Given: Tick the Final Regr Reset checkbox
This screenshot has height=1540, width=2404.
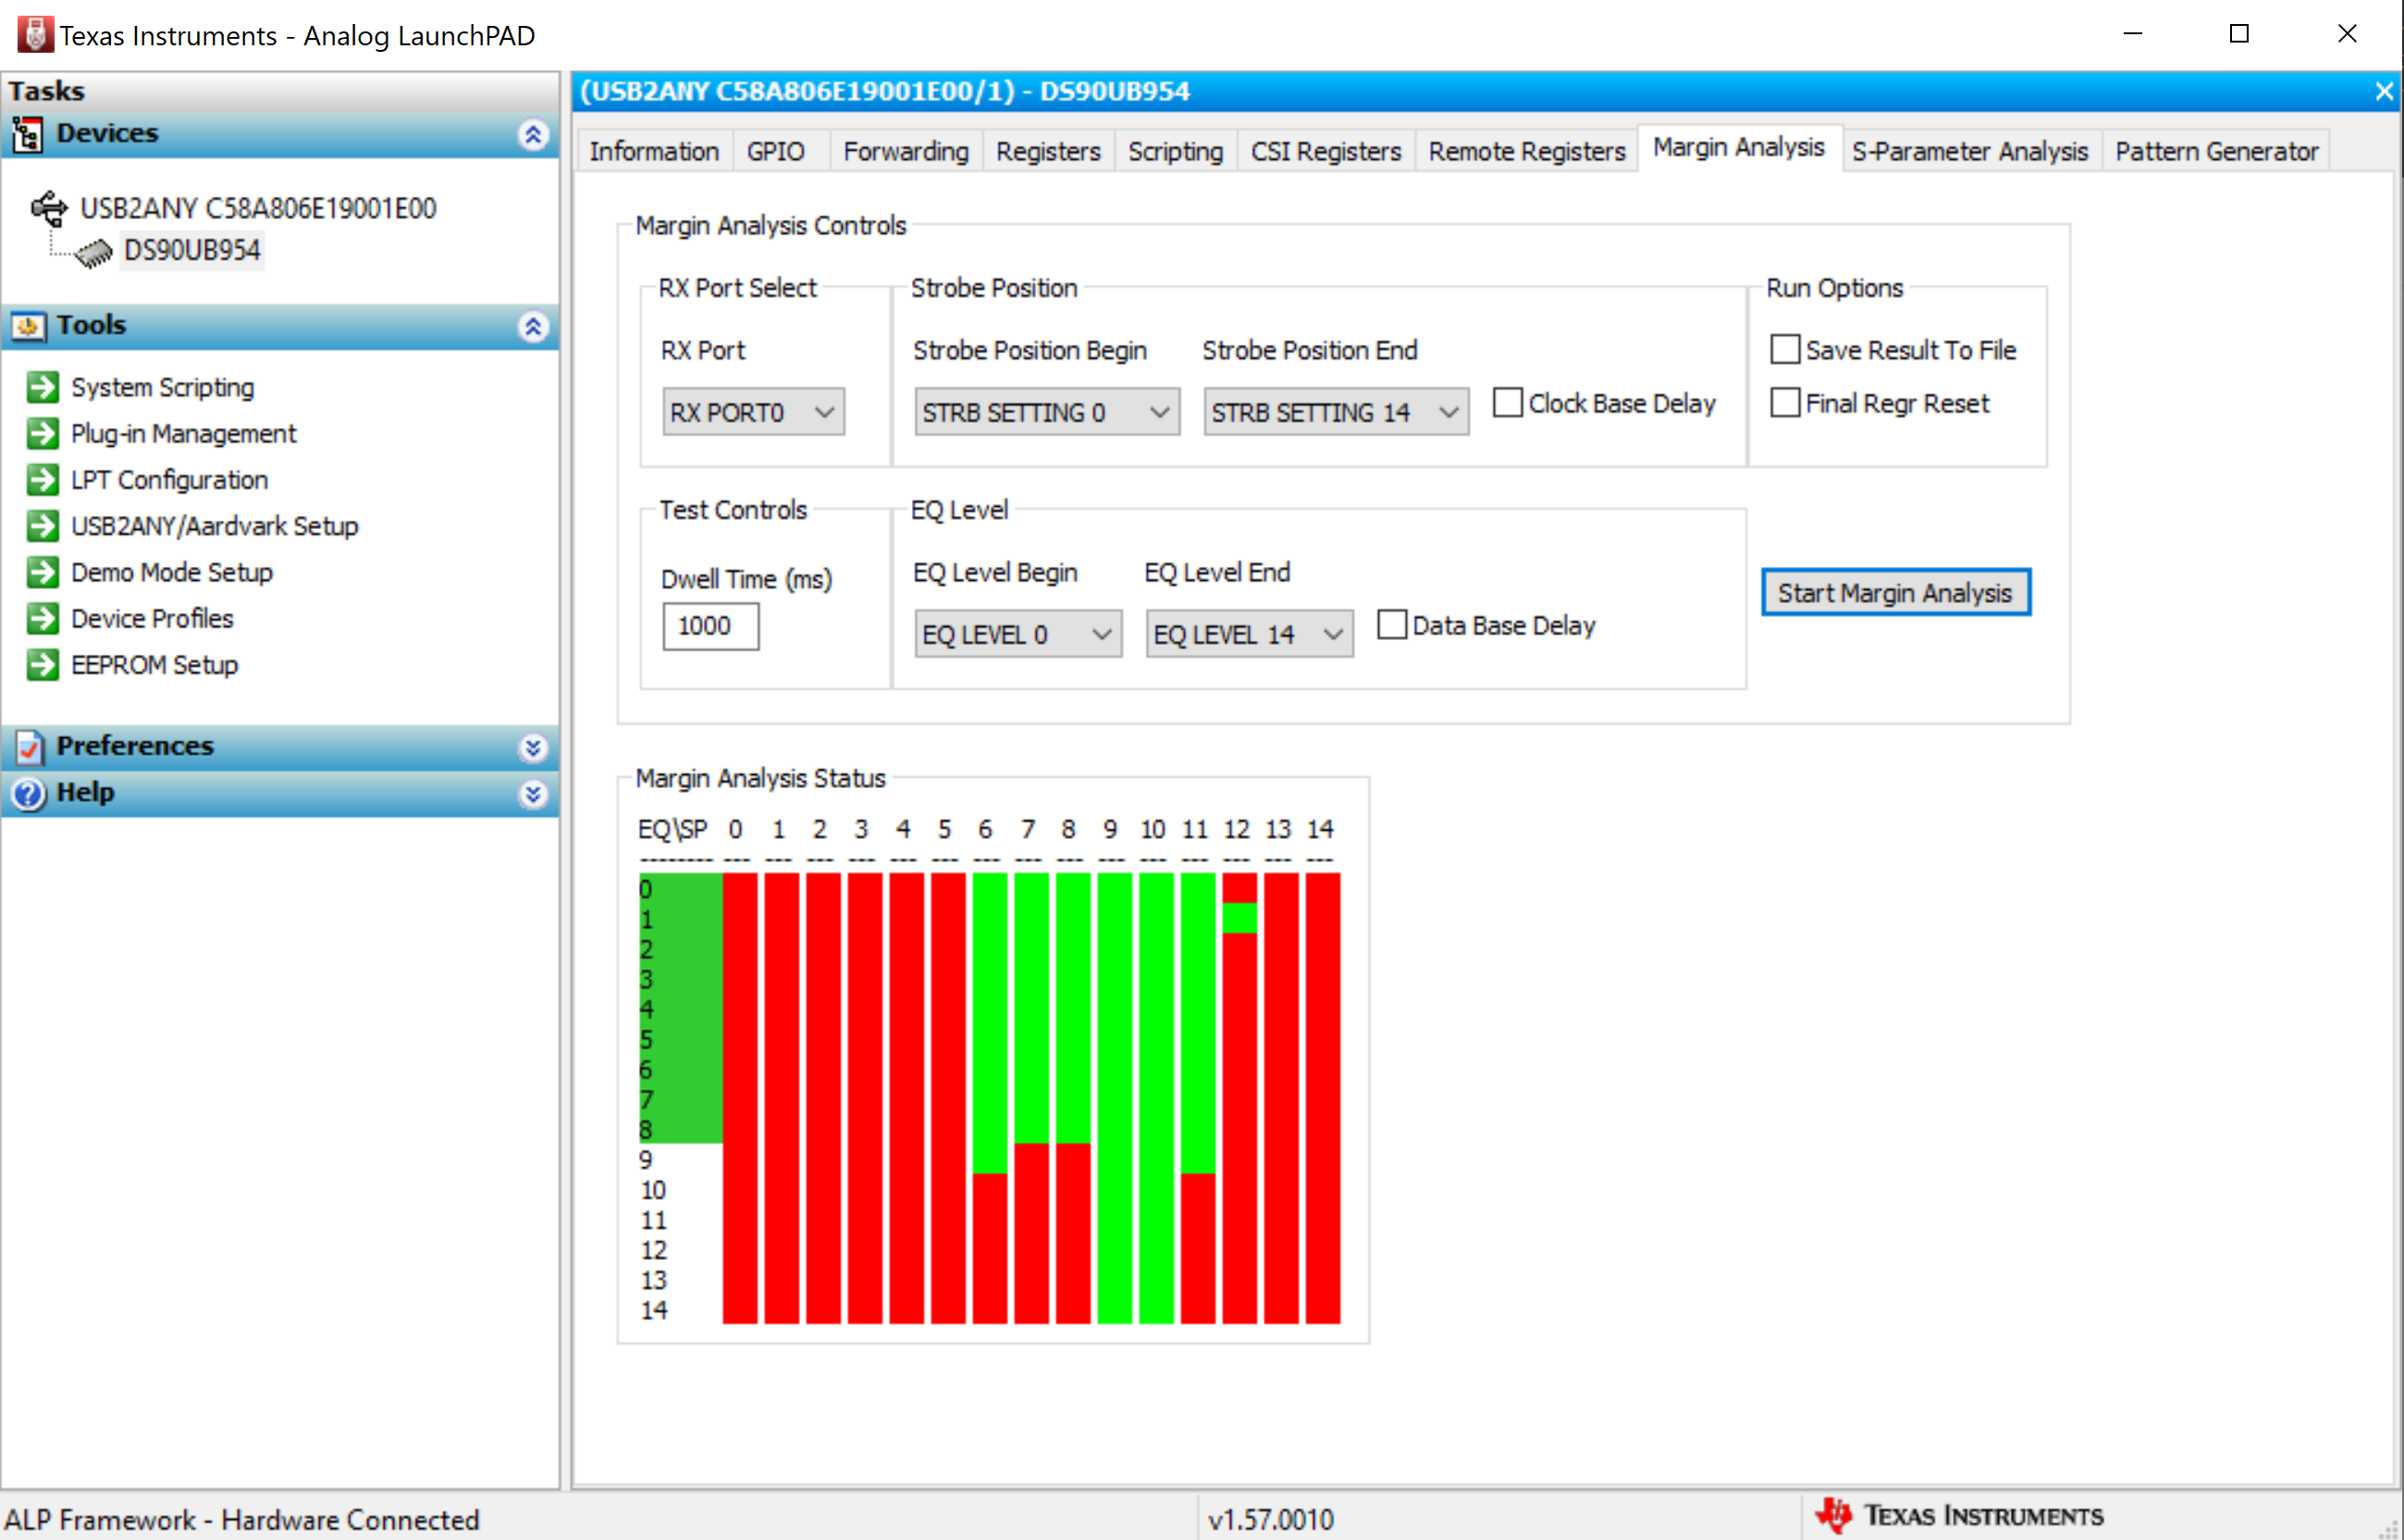Looking at the screenshot, I should [x=1785, y=402].
